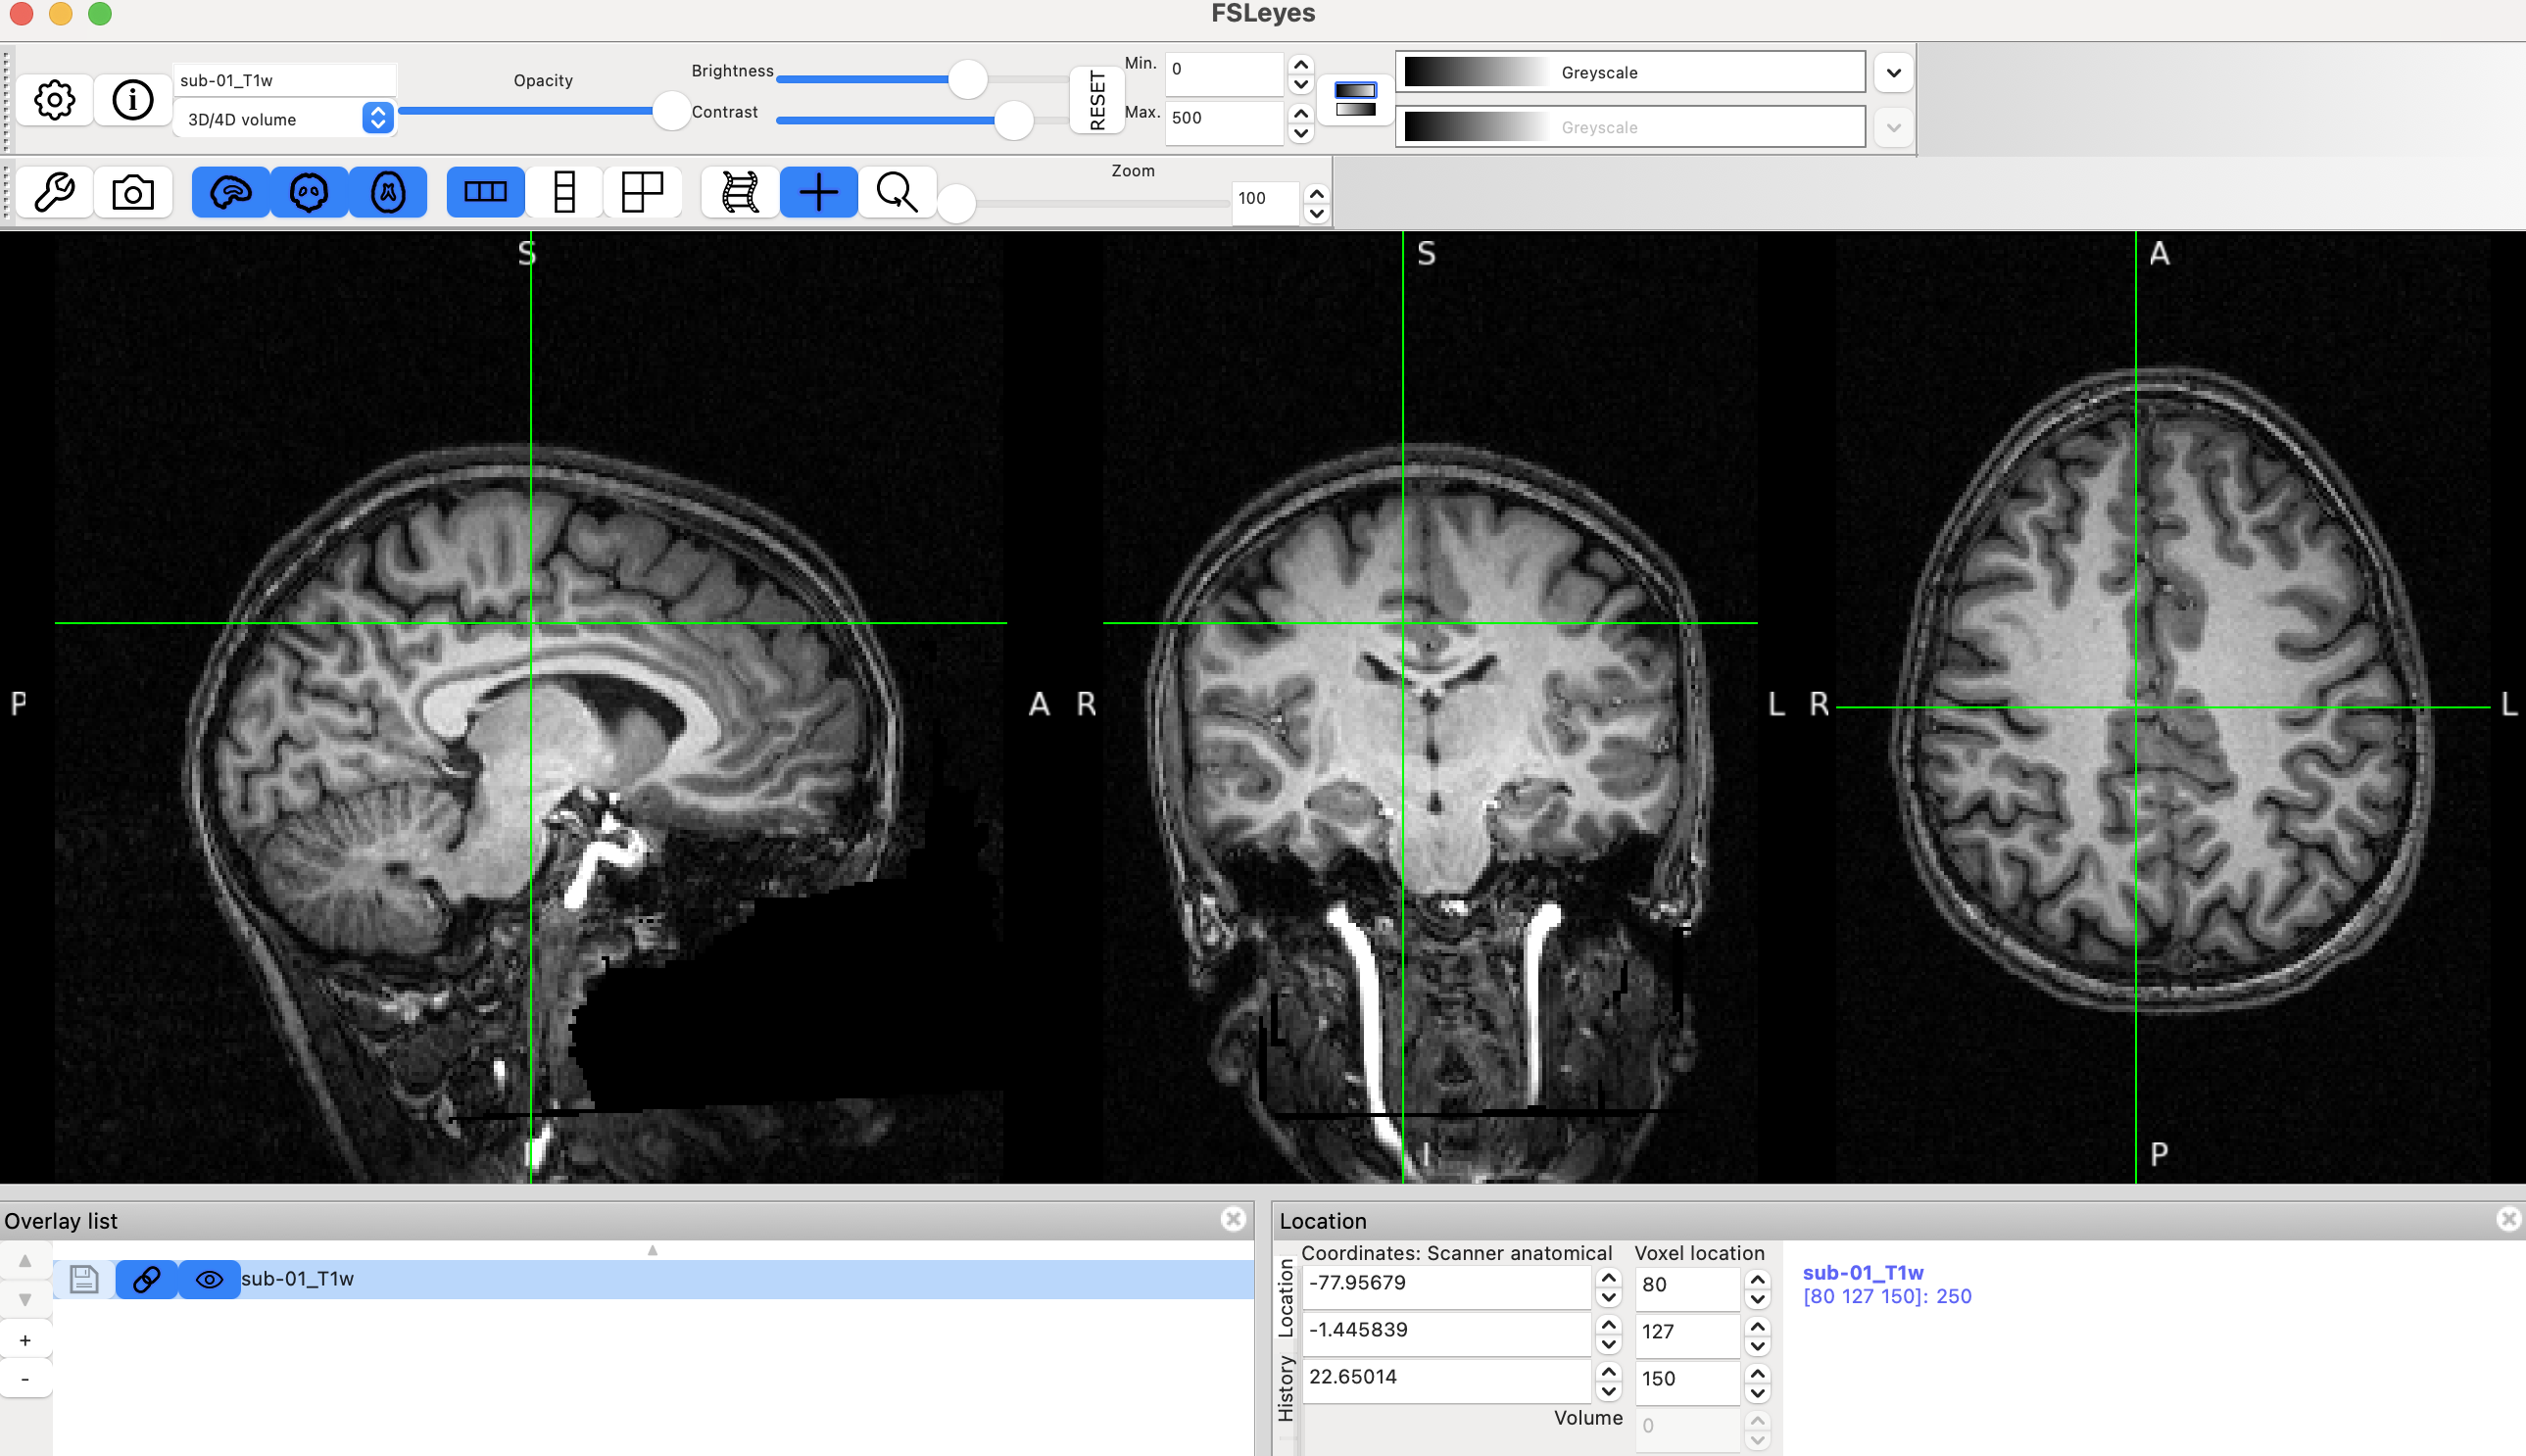Show overlay information icon
Screen dimensions: 2526x1456
[x=133, y=100]
